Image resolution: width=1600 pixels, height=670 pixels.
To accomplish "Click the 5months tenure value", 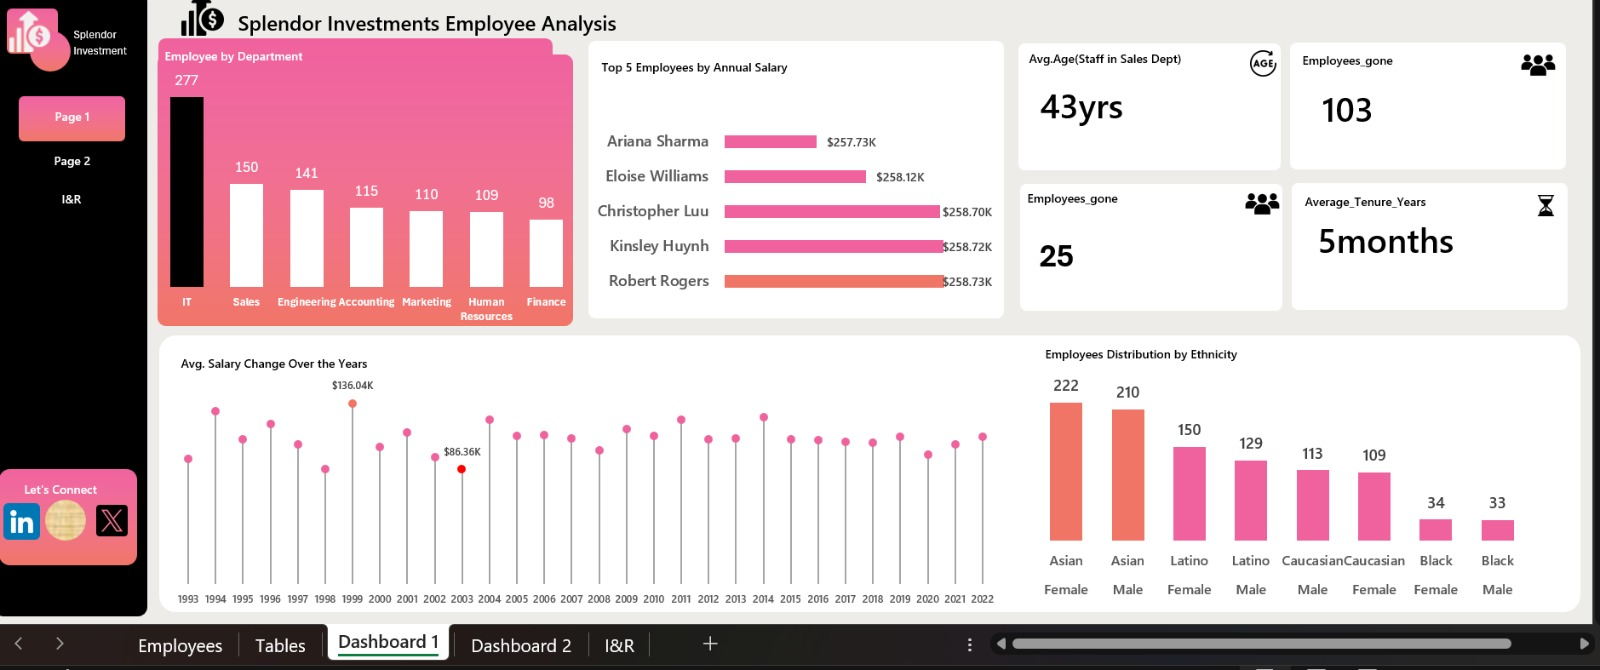I will point(1386,241).
